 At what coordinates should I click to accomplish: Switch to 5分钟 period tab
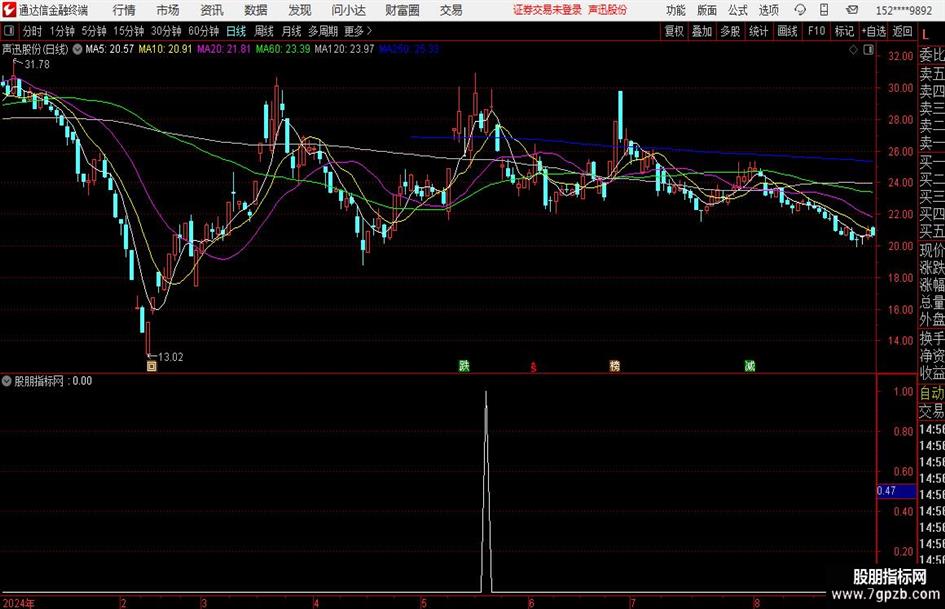point(94,31)
